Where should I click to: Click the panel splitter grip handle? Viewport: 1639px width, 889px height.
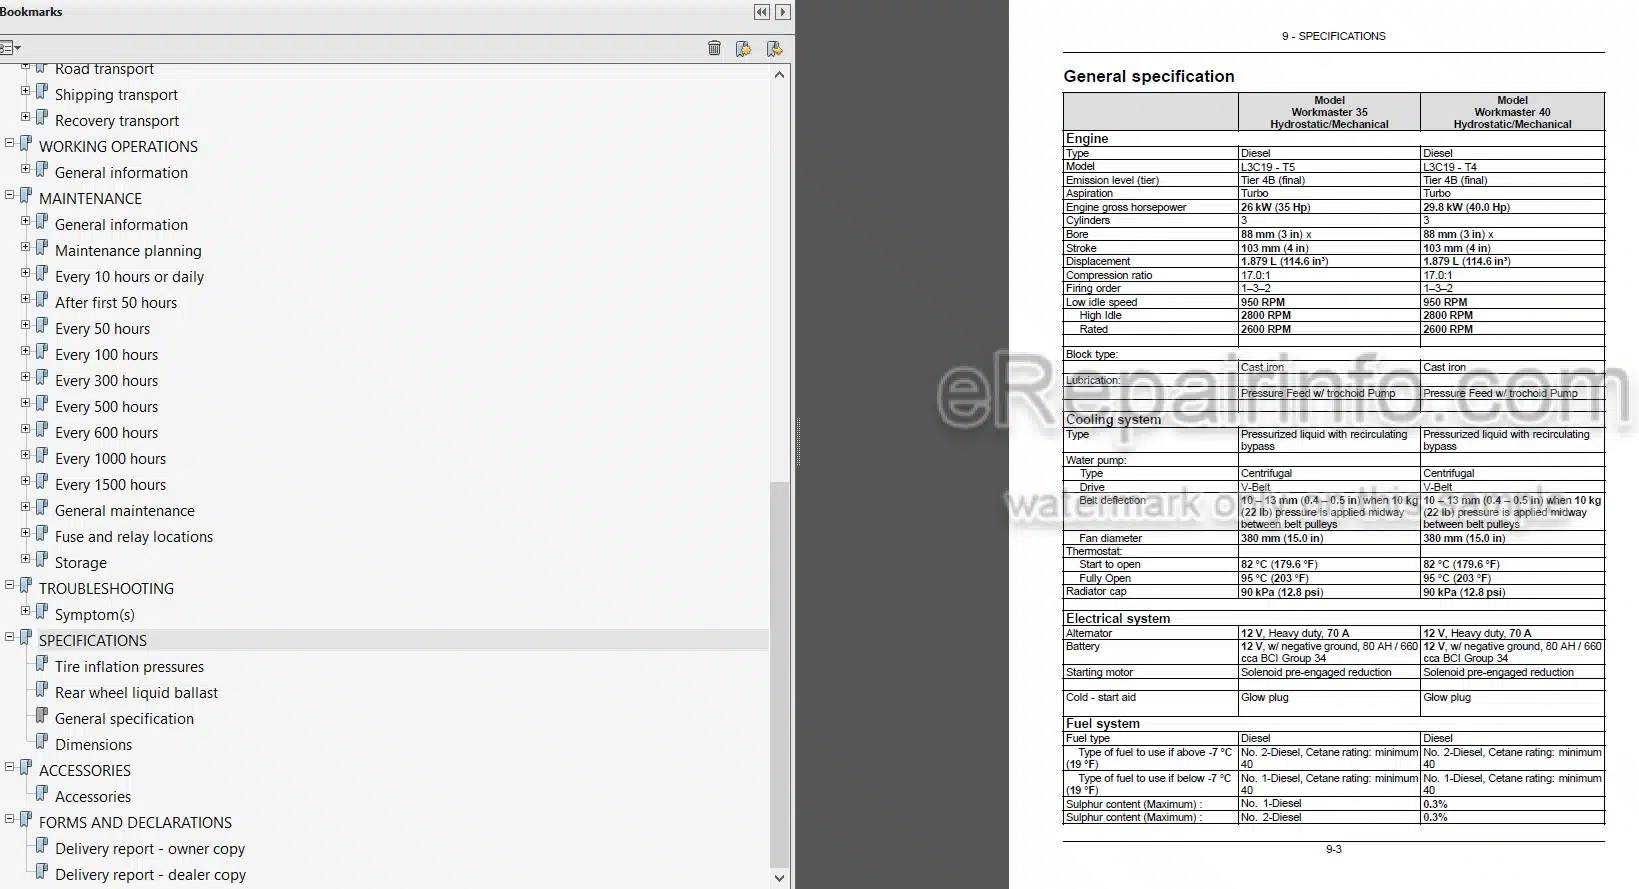pos(798,442)
